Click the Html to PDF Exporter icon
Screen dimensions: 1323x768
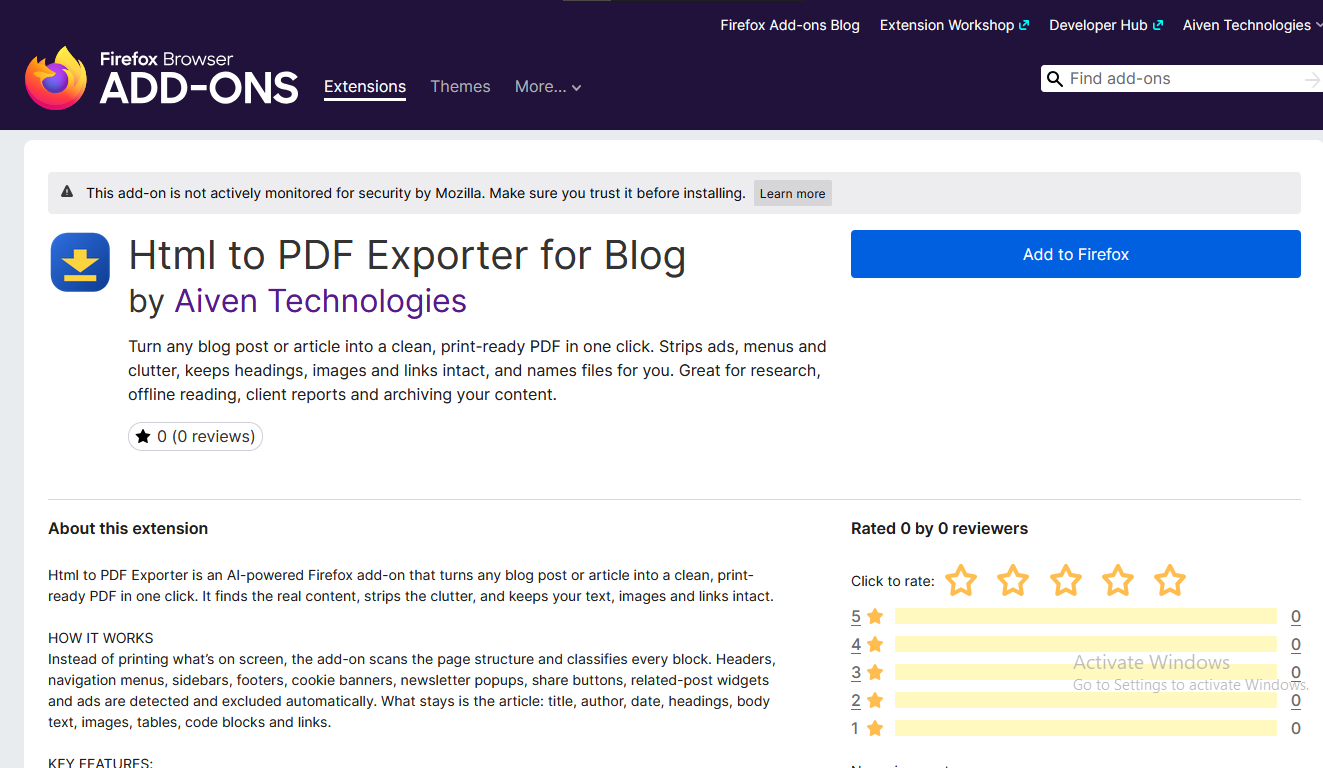coord(80,262)
